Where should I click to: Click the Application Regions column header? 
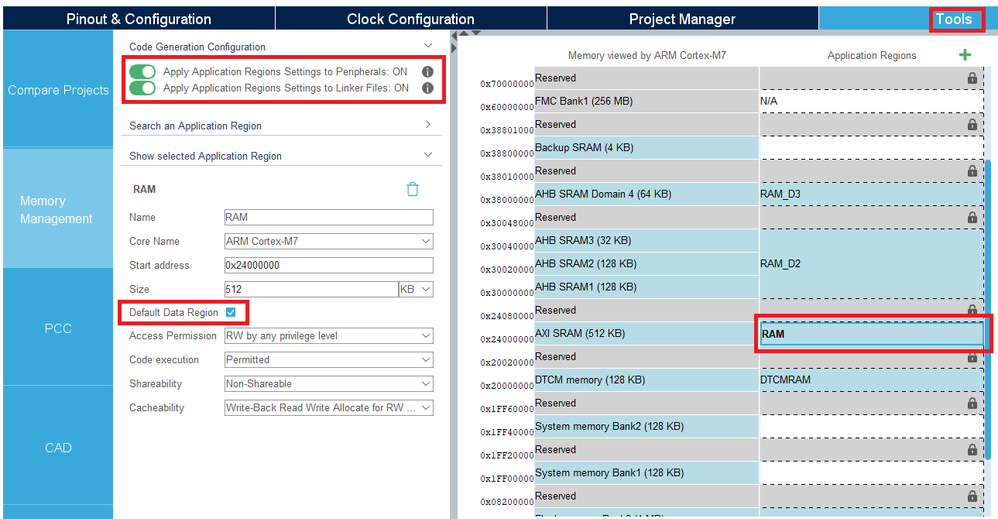pyautogui.click(x=871, y=55)
